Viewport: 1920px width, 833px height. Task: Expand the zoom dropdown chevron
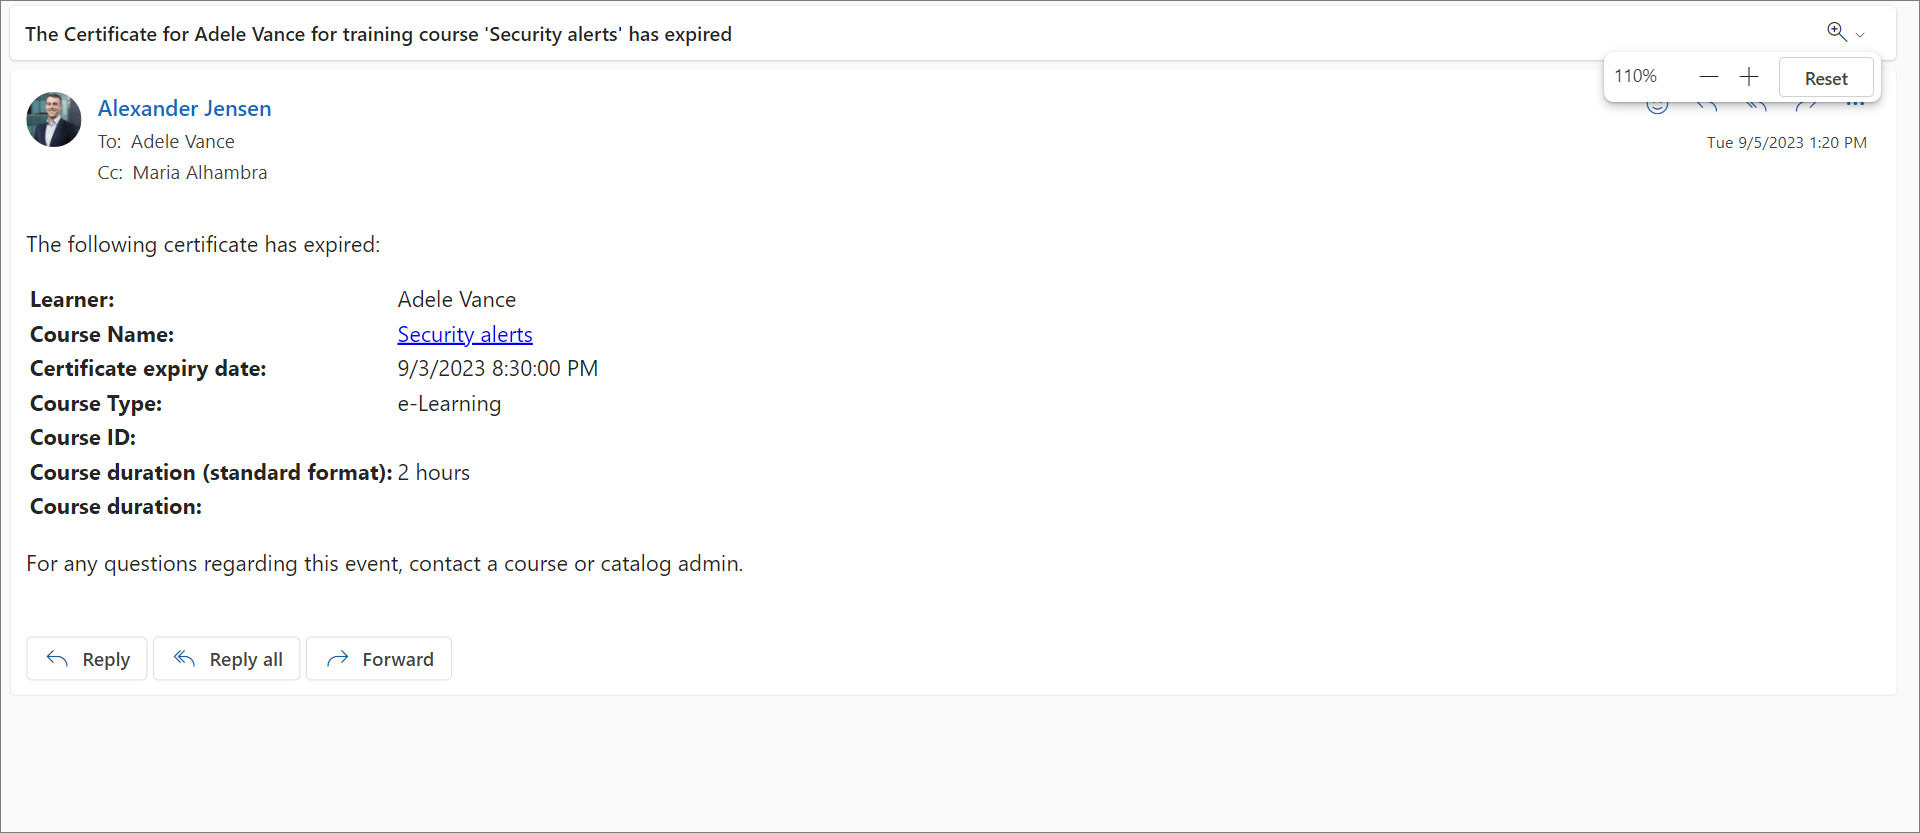point(1860,35)
